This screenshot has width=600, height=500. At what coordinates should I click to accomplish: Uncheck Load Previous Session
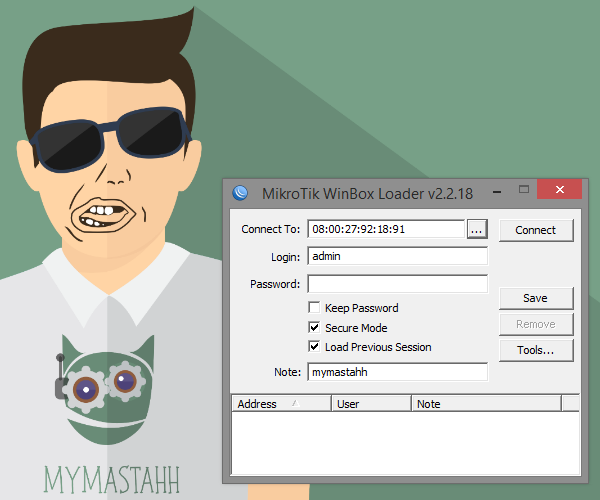click(314, 347)
